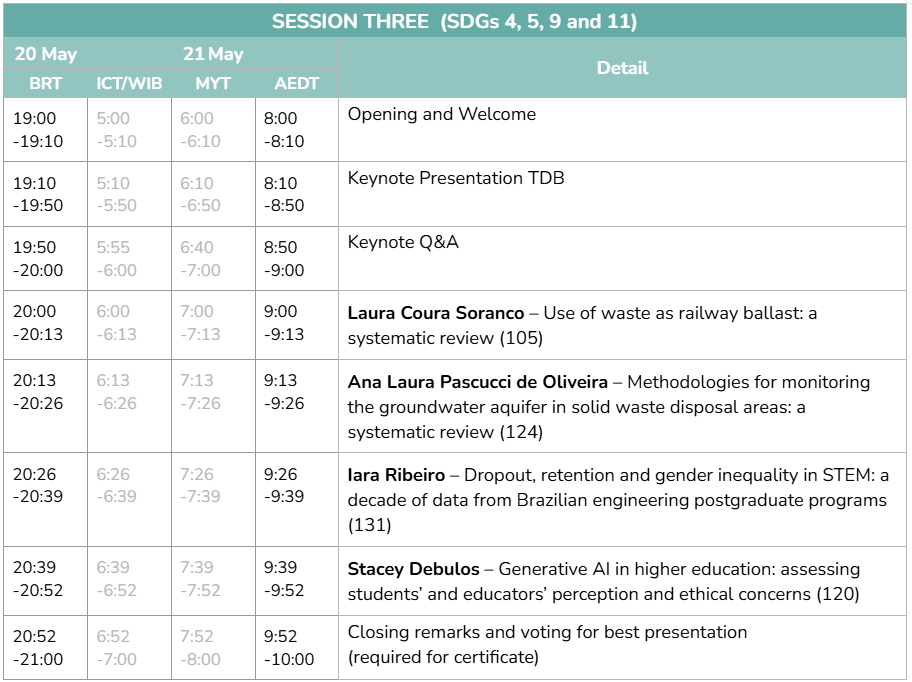912x682 pixels.
Task: Select the MYT column header
Action: 213,83
